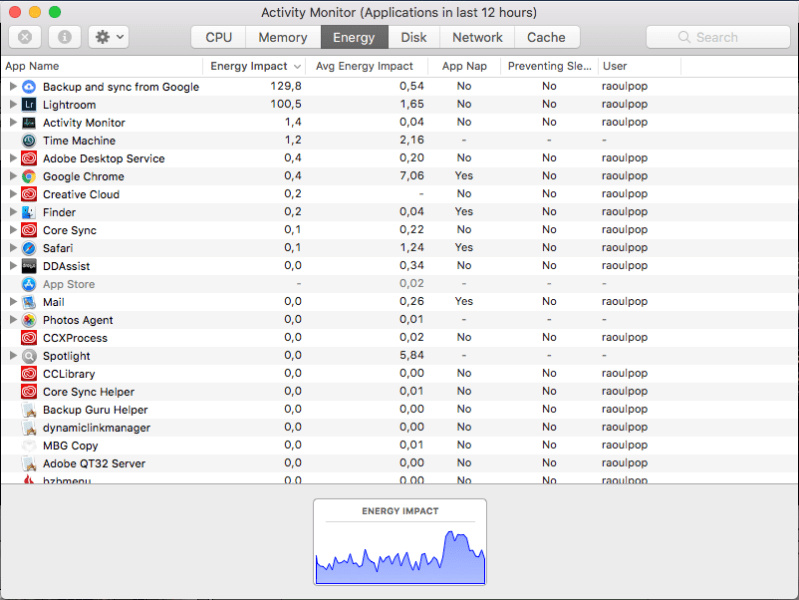Sort by Avg Energy Impact column

click(364, 66)
